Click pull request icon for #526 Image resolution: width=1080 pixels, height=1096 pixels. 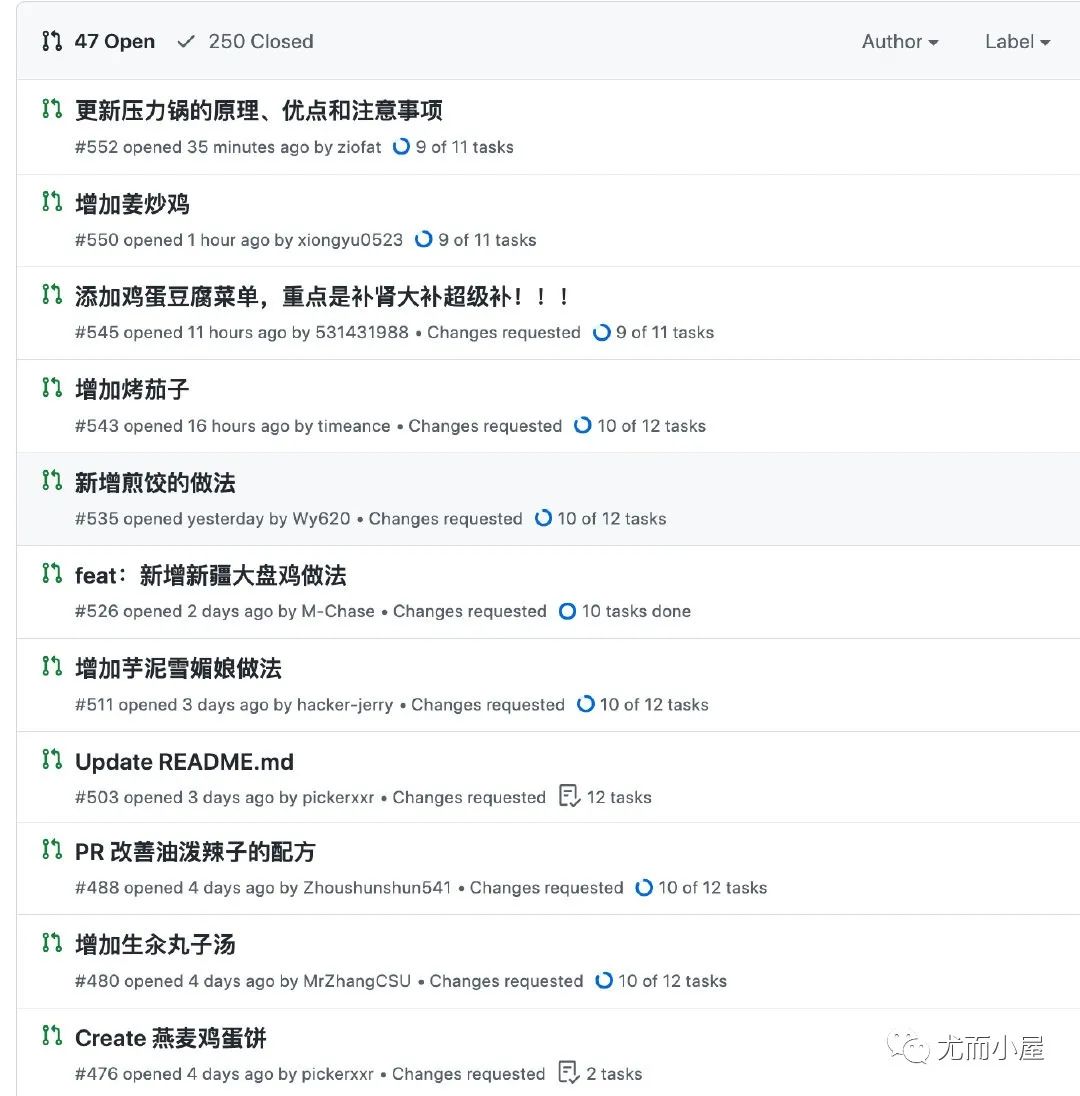pyautogui.click(x=52, y=573)
